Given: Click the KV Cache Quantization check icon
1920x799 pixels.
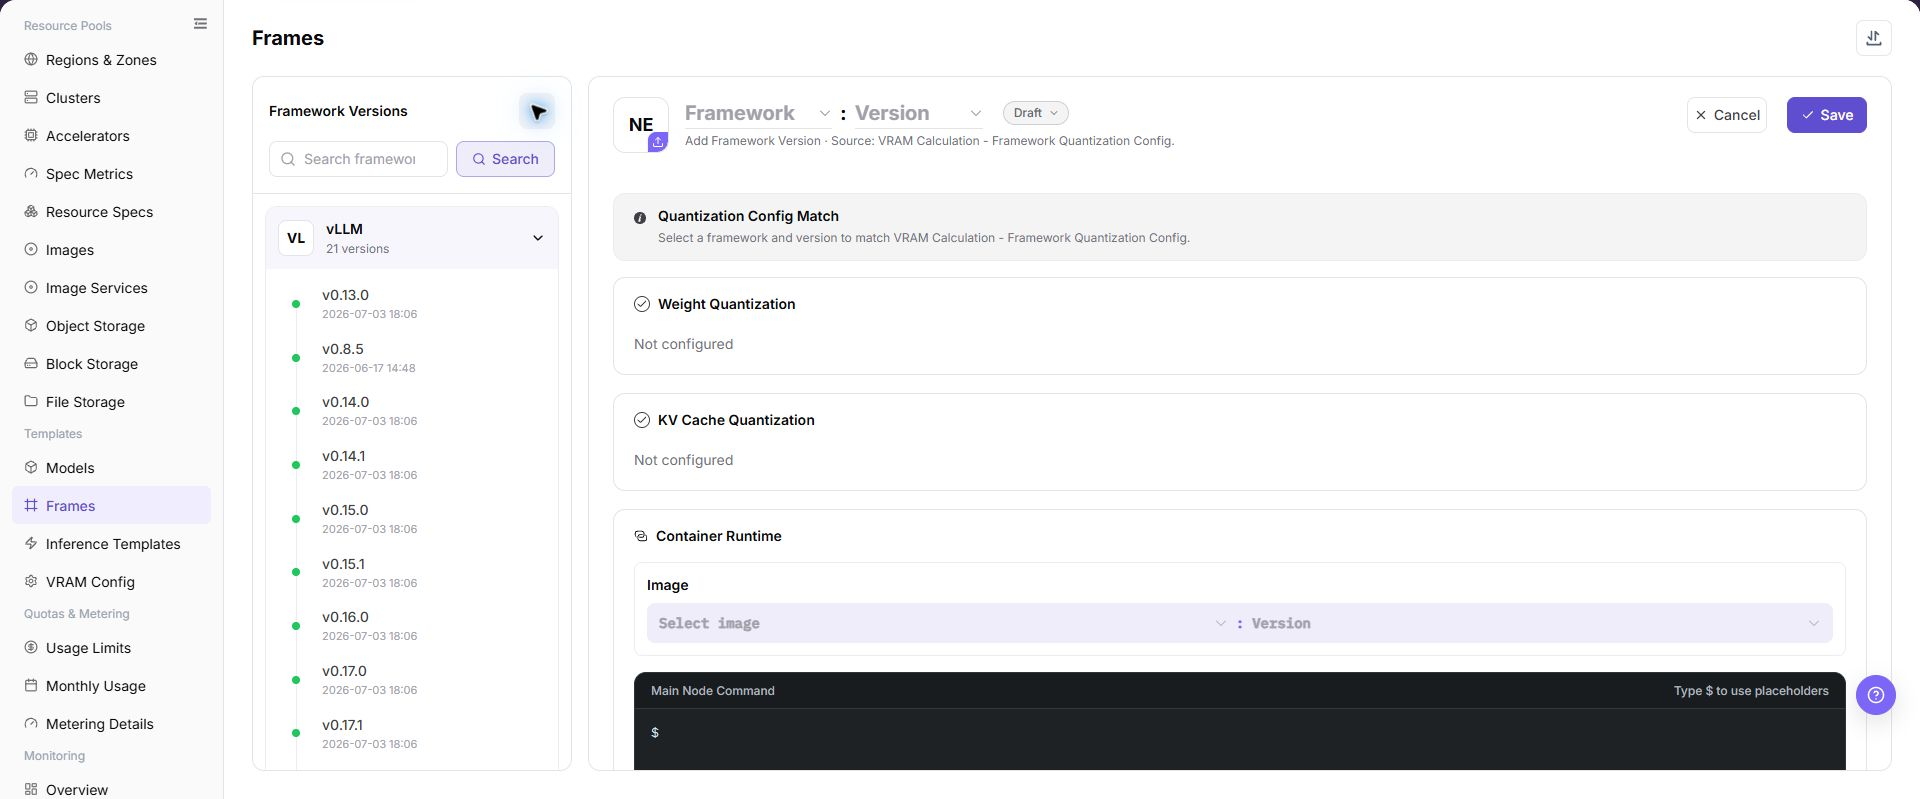Looking at the screenshot, I should coord(642,420).
